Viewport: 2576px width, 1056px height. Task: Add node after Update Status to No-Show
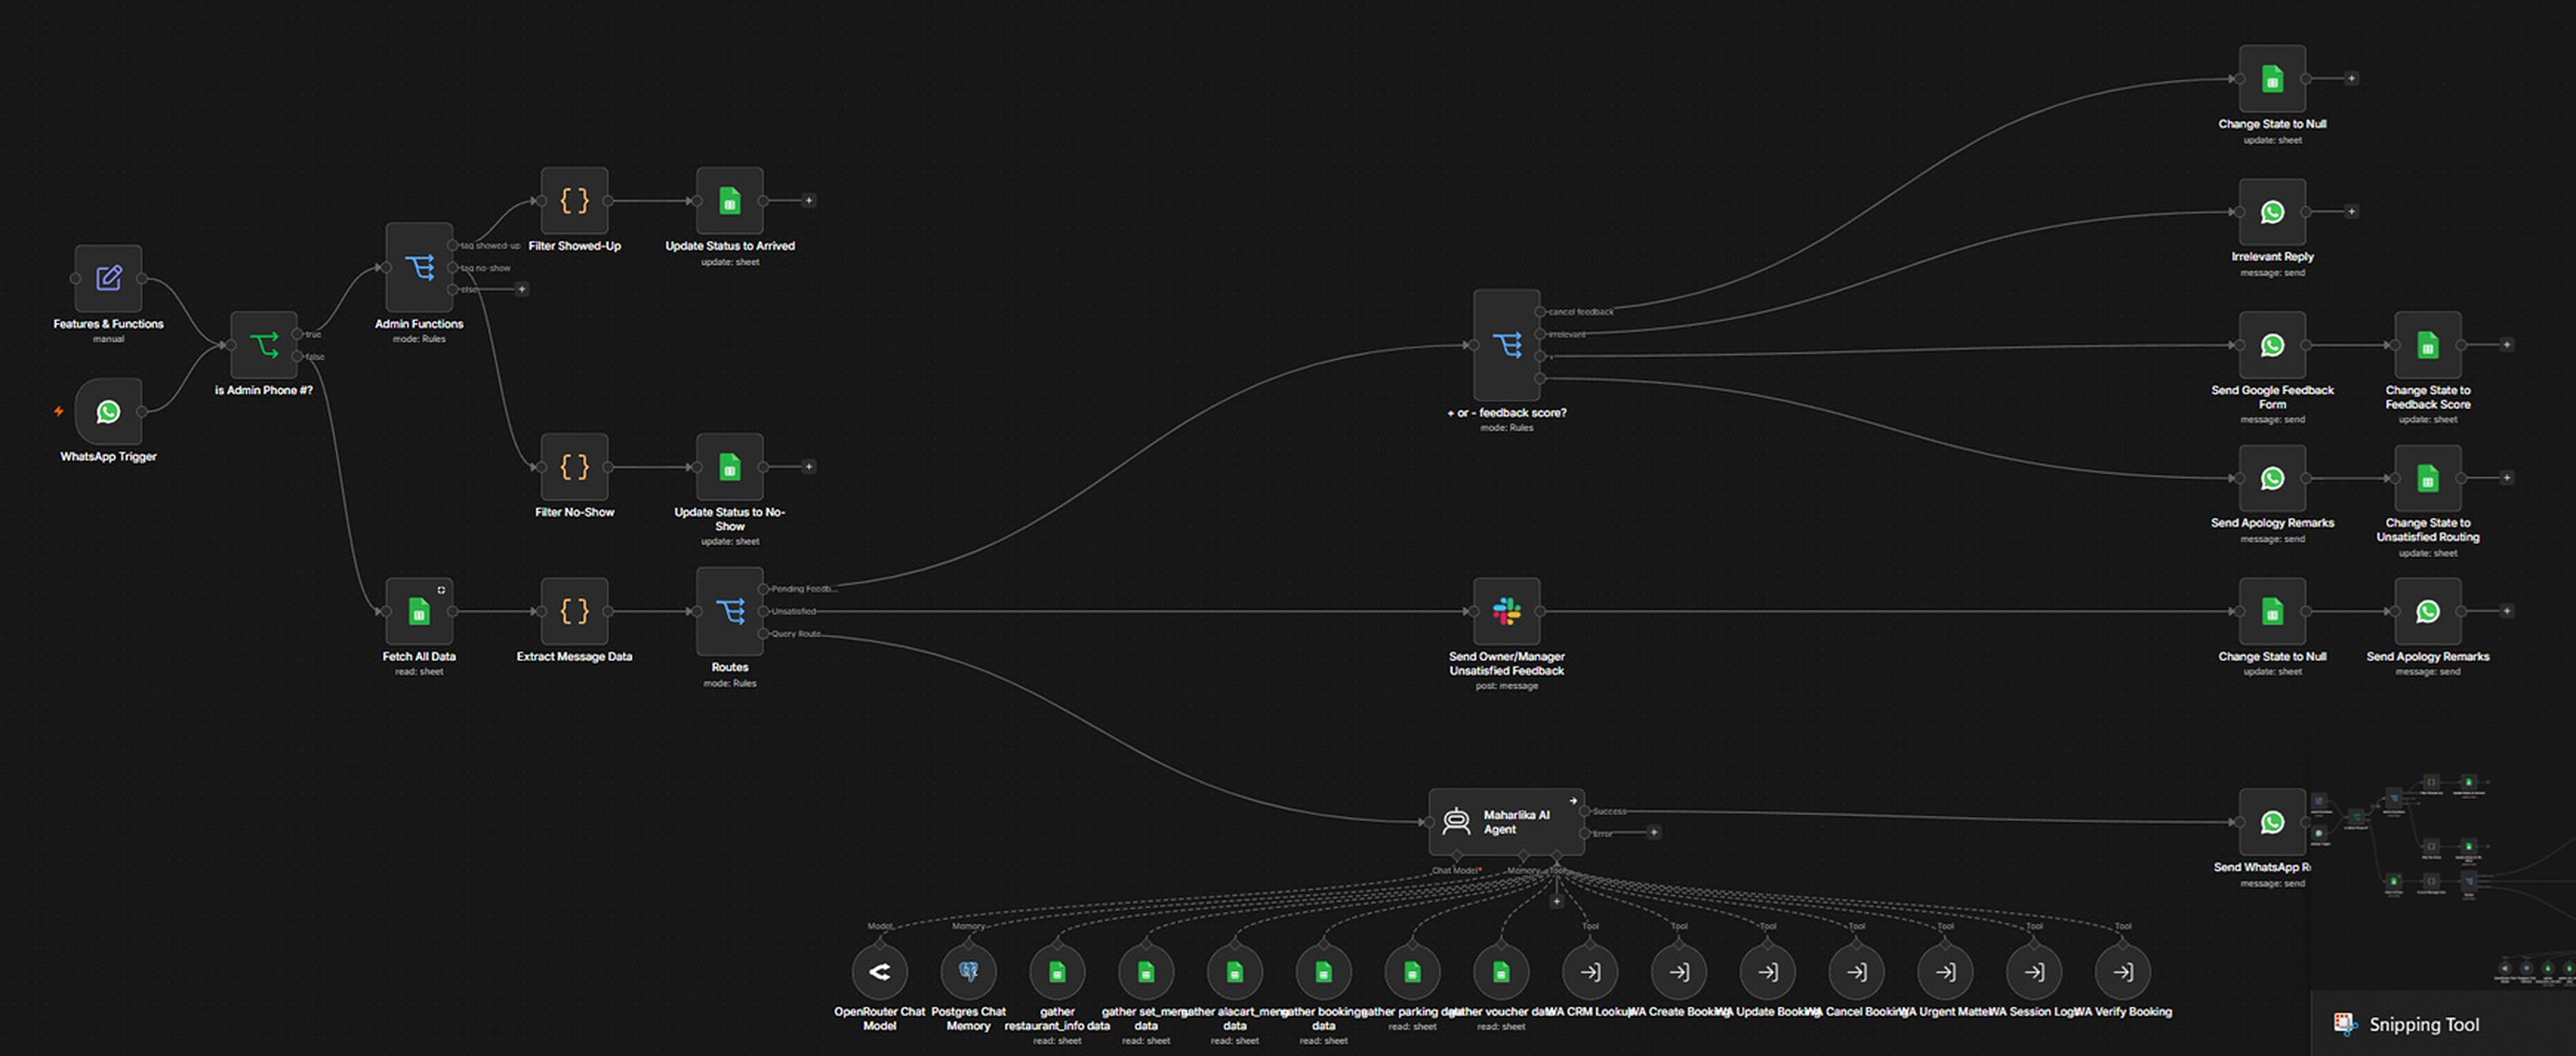coord(809,467)
